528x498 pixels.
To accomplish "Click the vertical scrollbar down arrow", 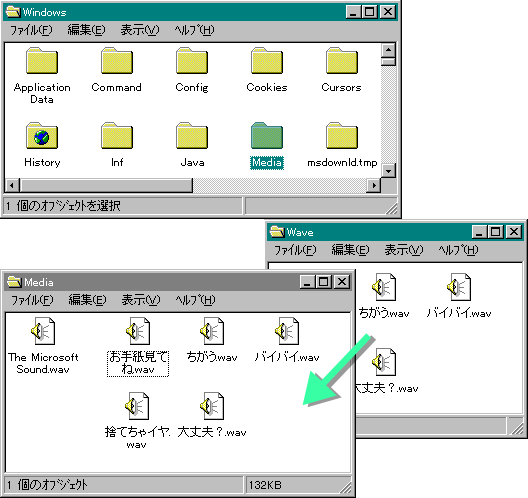I will click(388, 171).
